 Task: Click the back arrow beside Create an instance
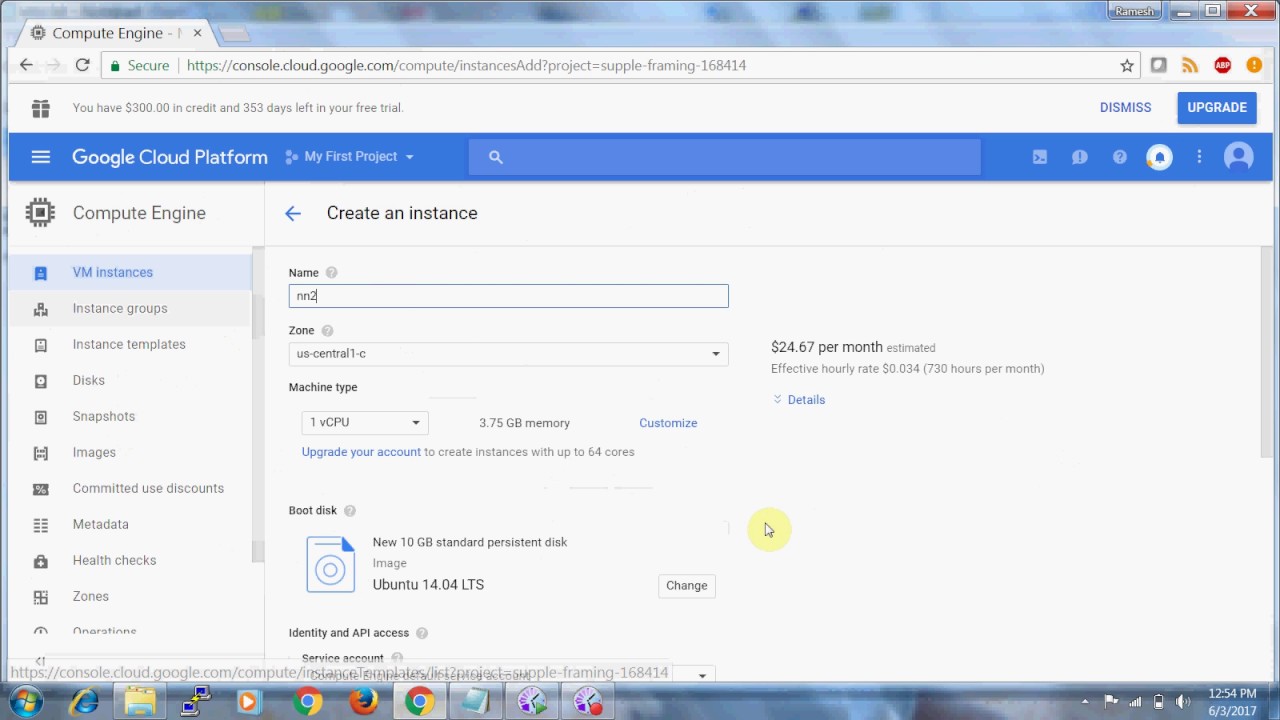(293, 213)
